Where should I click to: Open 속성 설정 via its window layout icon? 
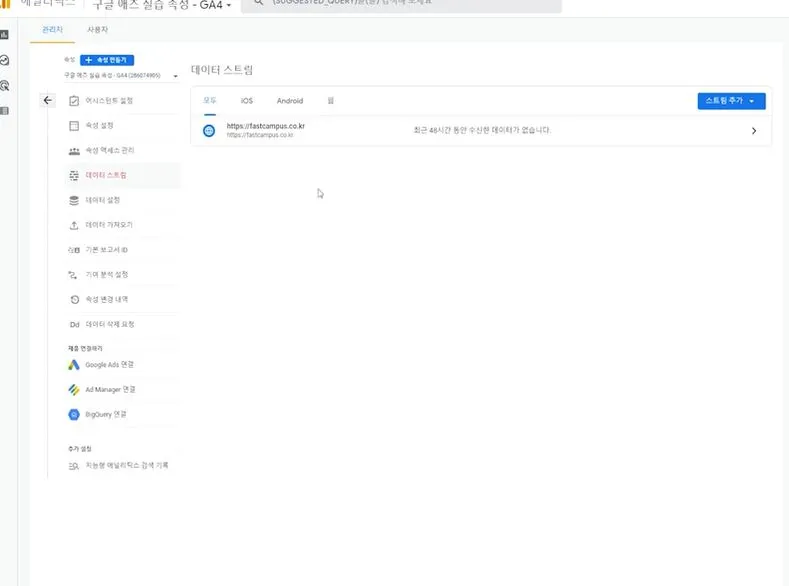[x=74, y=126]
